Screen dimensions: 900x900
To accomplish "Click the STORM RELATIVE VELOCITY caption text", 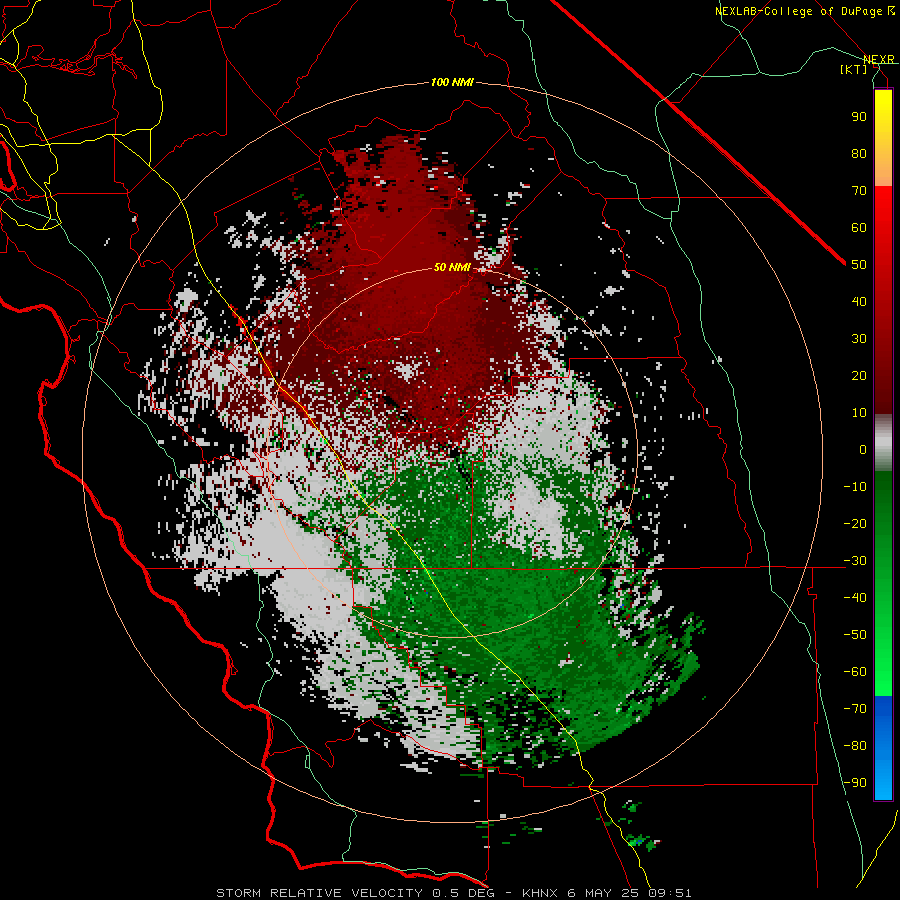I will 319,893.
